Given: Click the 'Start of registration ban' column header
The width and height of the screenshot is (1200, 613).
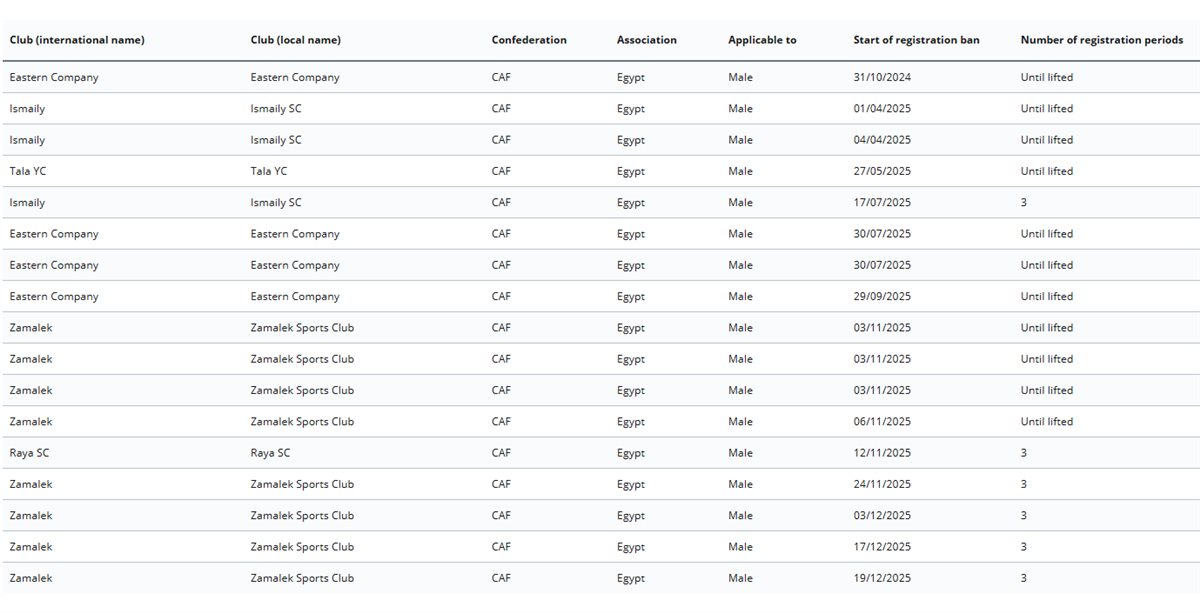Looking at the screenshot, I should coord(917,40).
